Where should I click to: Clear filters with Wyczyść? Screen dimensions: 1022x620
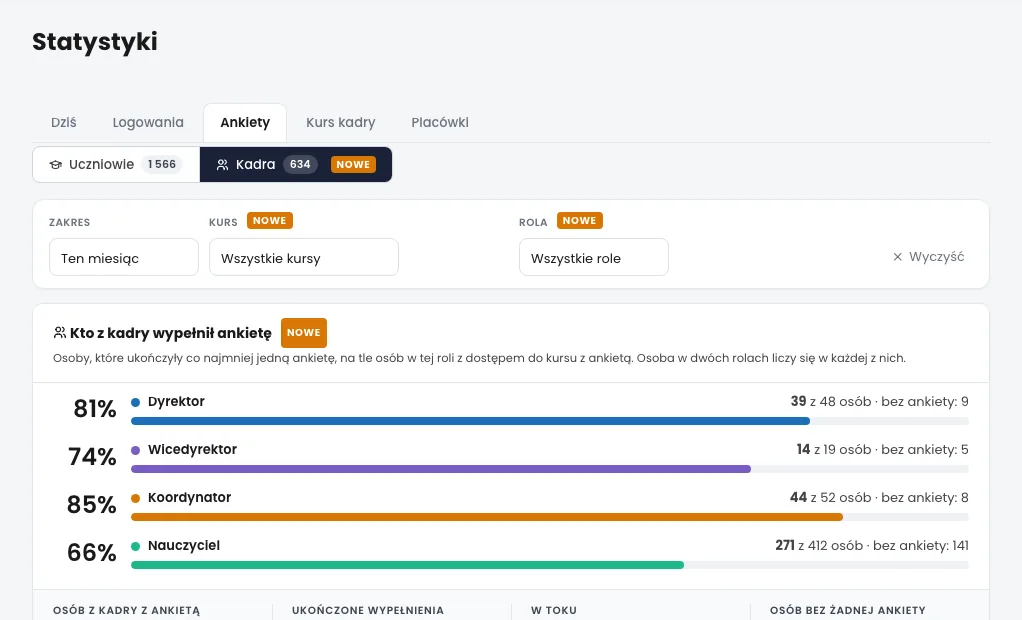click(929, 257)
